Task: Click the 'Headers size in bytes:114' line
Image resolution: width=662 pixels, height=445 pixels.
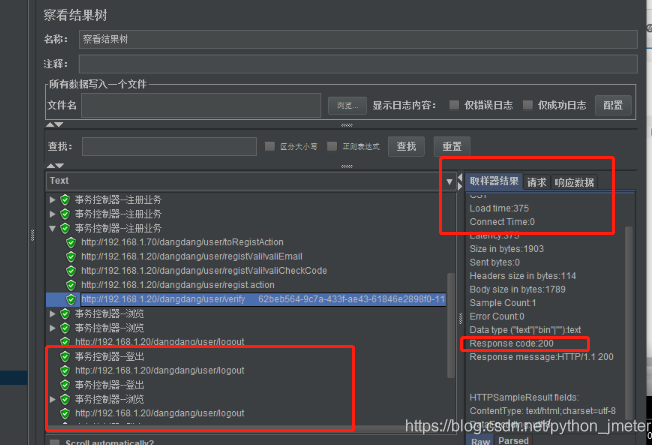Action: click(x=523, y=276)
